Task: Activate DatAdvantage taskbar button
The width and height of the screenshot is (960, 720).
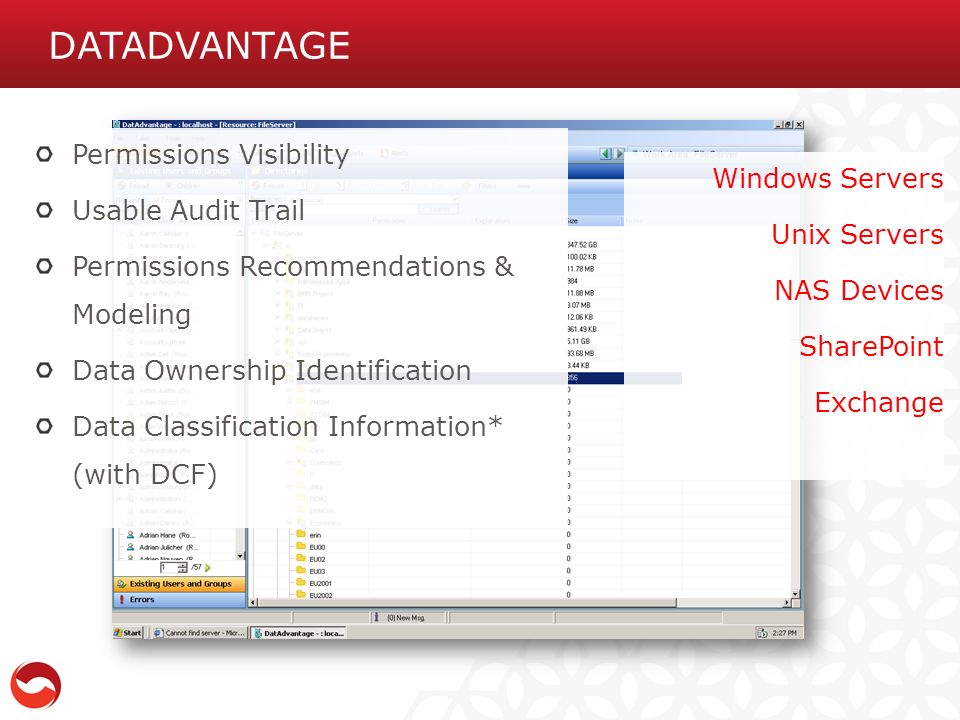Action: point(299,633)
